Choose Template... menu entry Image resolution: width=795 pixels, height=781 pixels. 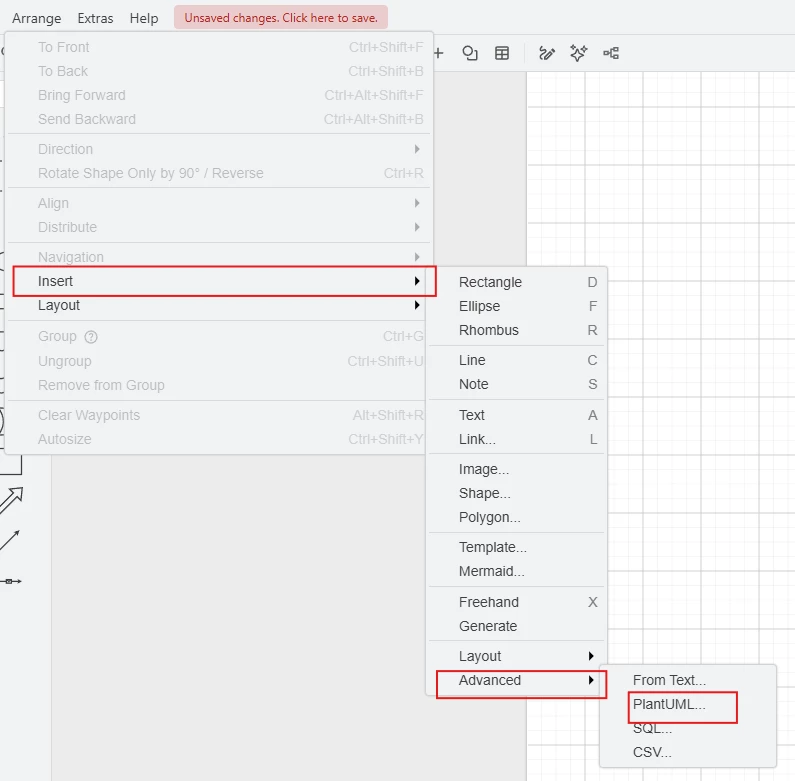click(517, 547)
